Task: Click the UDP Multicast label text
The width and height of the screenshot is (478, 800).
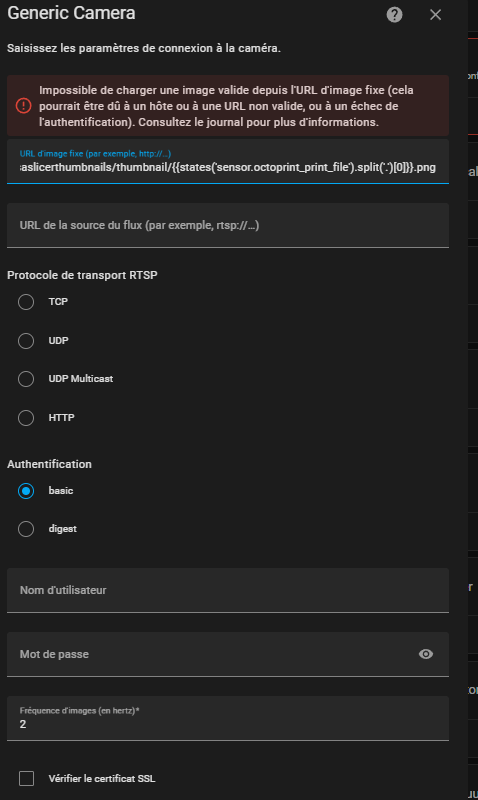Action: [x=81, y=379]
